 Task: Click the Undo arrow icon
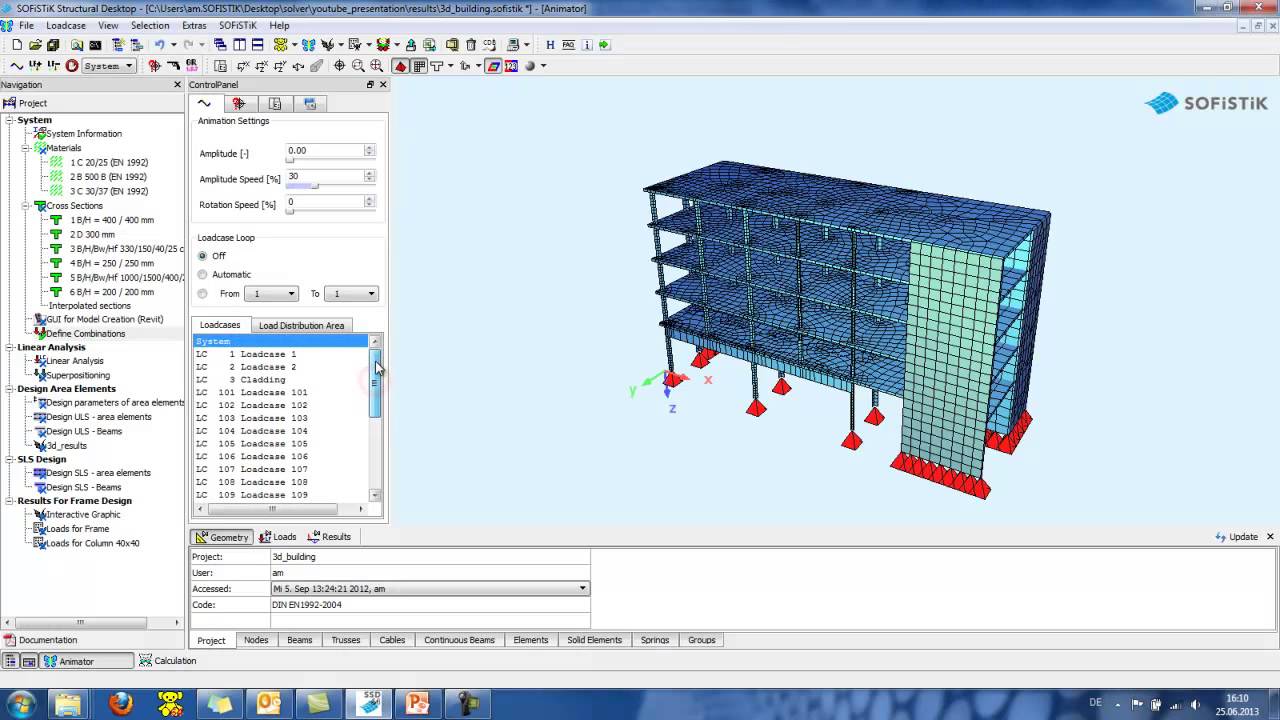tap(159, 45)
